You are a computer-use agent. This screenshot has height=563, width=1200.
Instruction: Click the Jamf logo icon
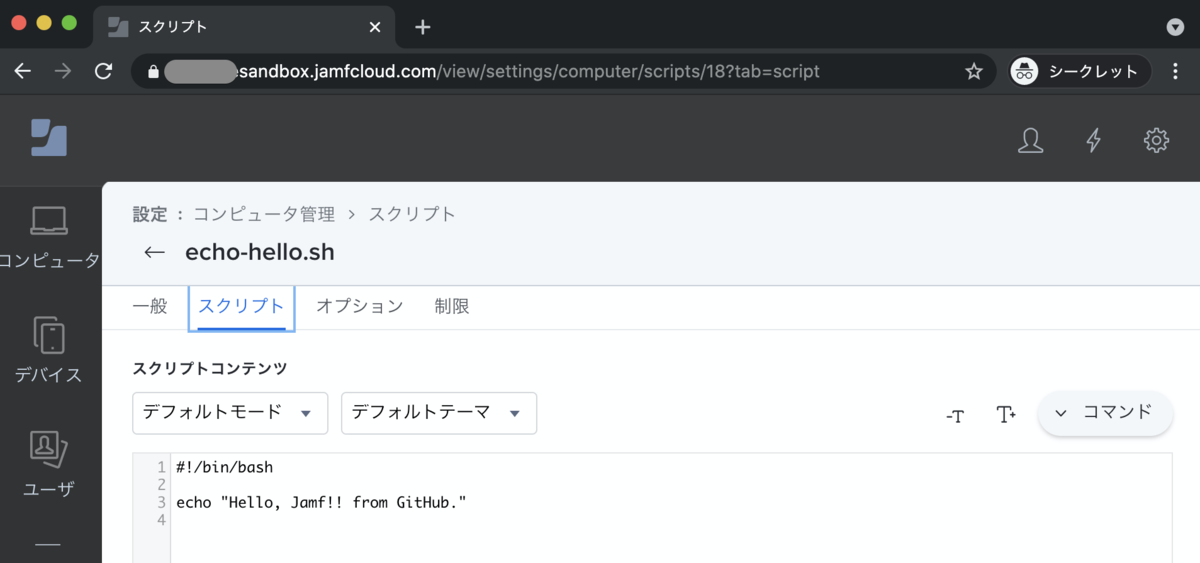(48, 138)
